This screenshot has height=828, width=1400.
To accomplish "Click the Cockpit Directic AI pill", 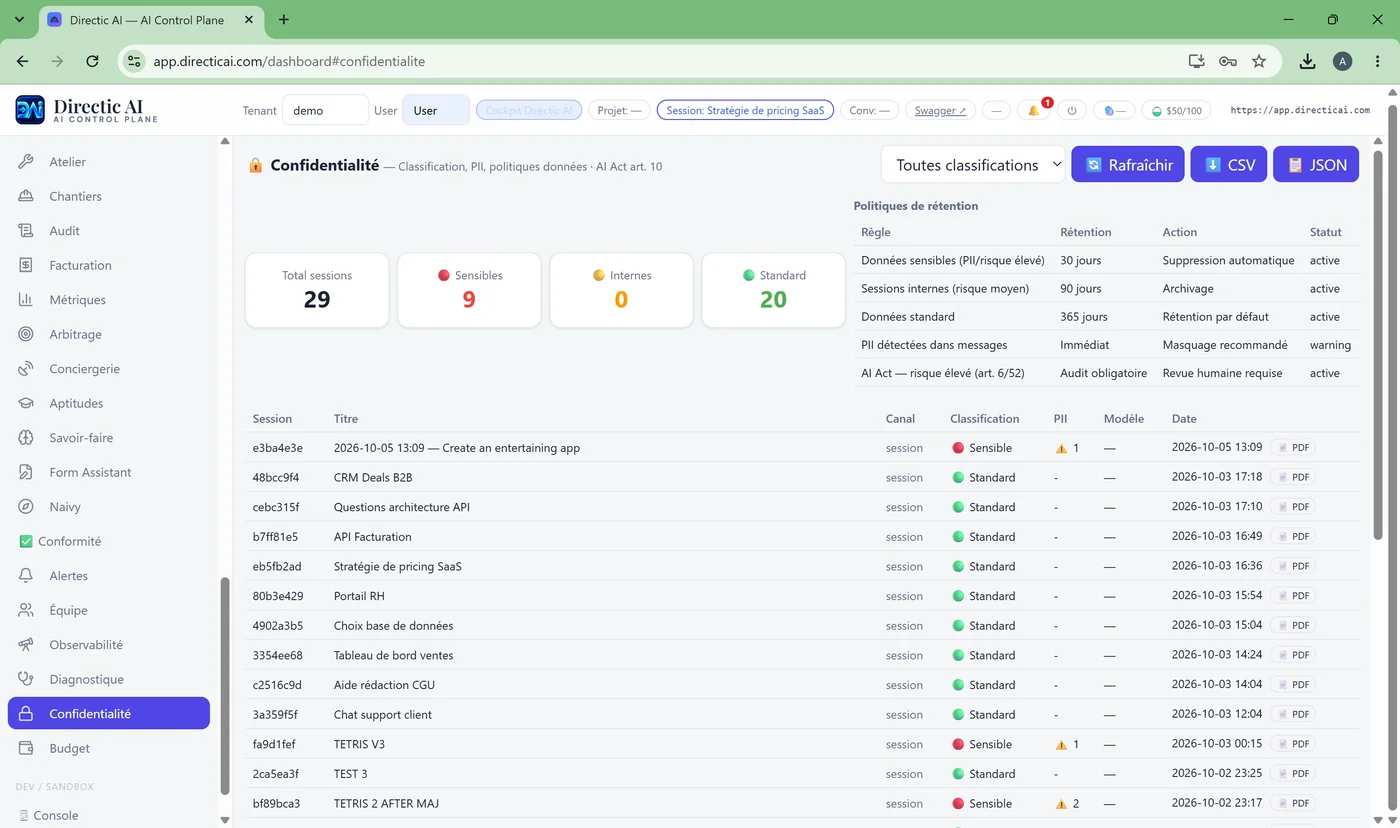I will coord(529,110).
